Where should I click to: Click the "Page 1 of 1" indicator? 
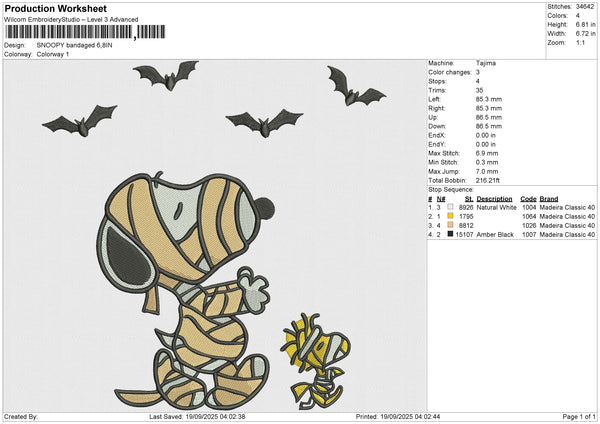[579, 416]
